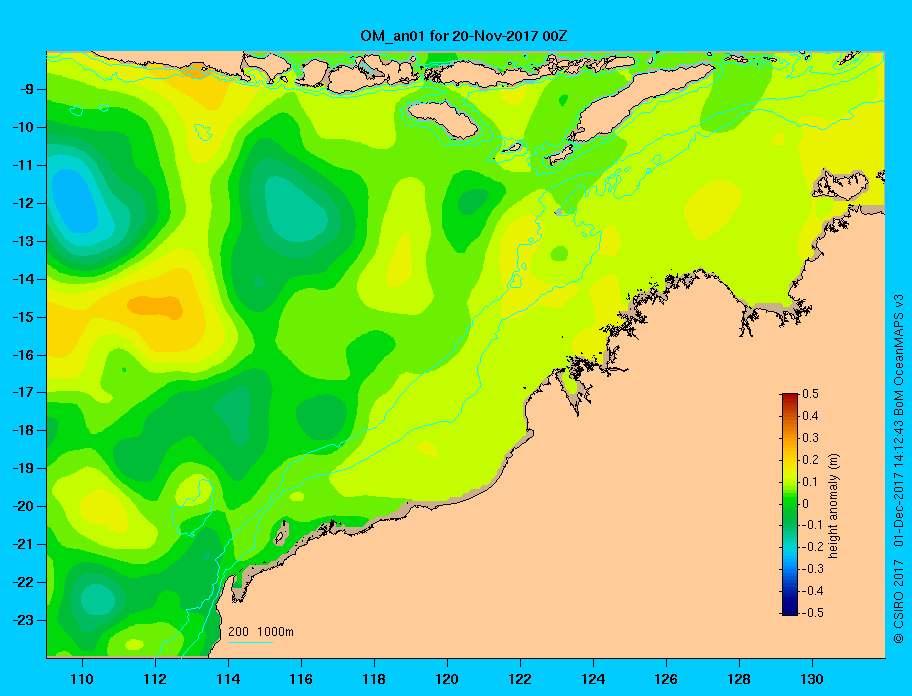The image size is (912, 696).
Task: Click the colorbar zero value "0"
Action: point(806,504)
